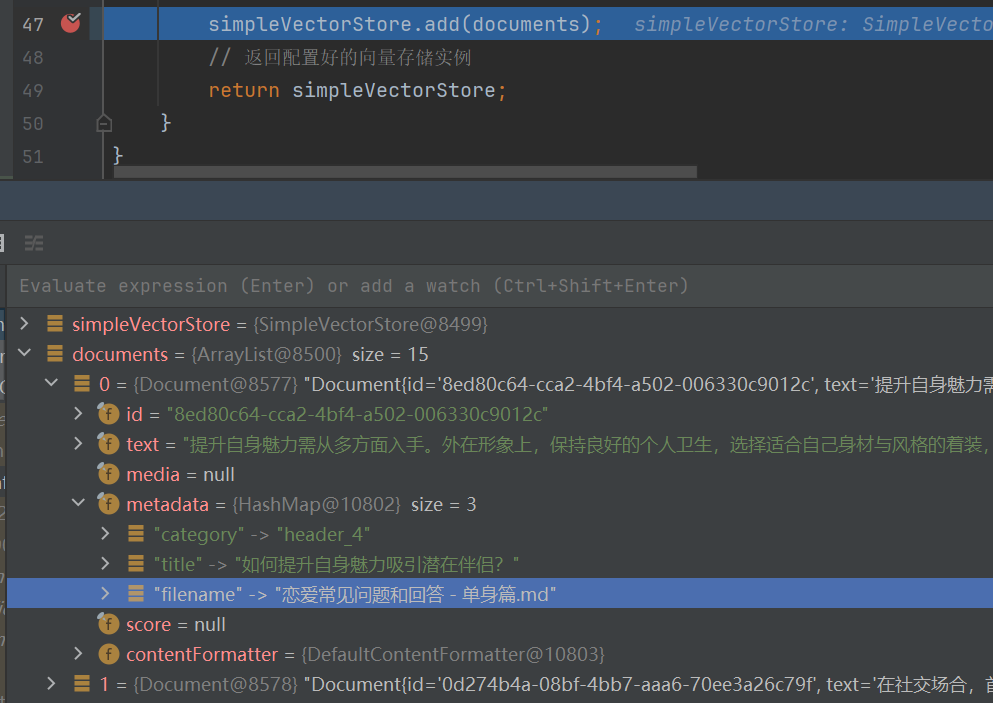Click the element icon of Document@8577 row

click(x=82, y=383)
